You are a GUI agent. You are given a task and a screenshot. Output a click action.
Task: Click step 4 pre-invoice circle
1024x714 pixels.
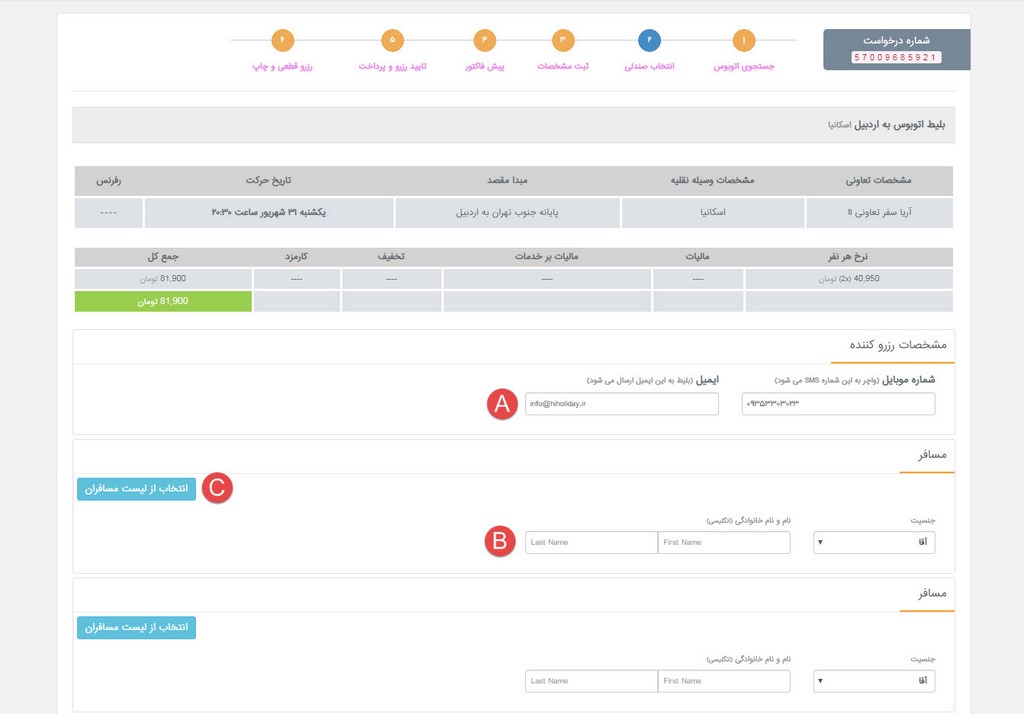point(485,41)
